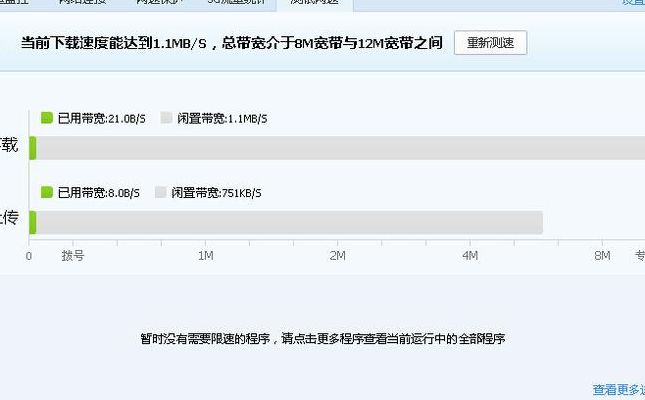645x400 pixels.
Task: Select the 闲置带宽:751KB/S legend text
Action: click(x=216, y=193)
